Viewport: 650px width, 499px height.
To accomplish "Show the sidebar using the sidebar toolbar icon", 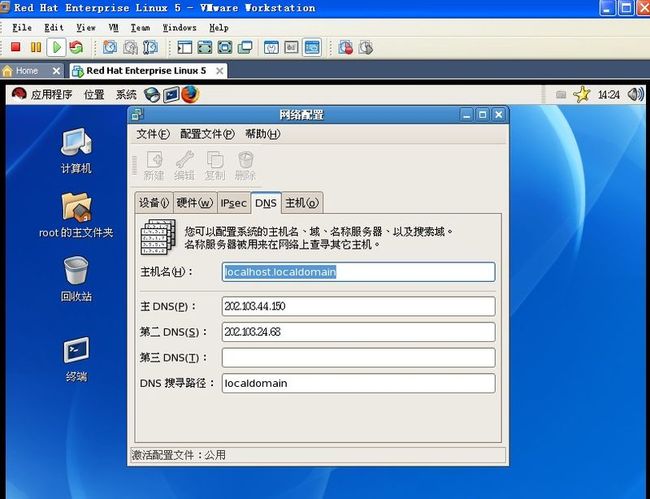I will coord(184,47).
